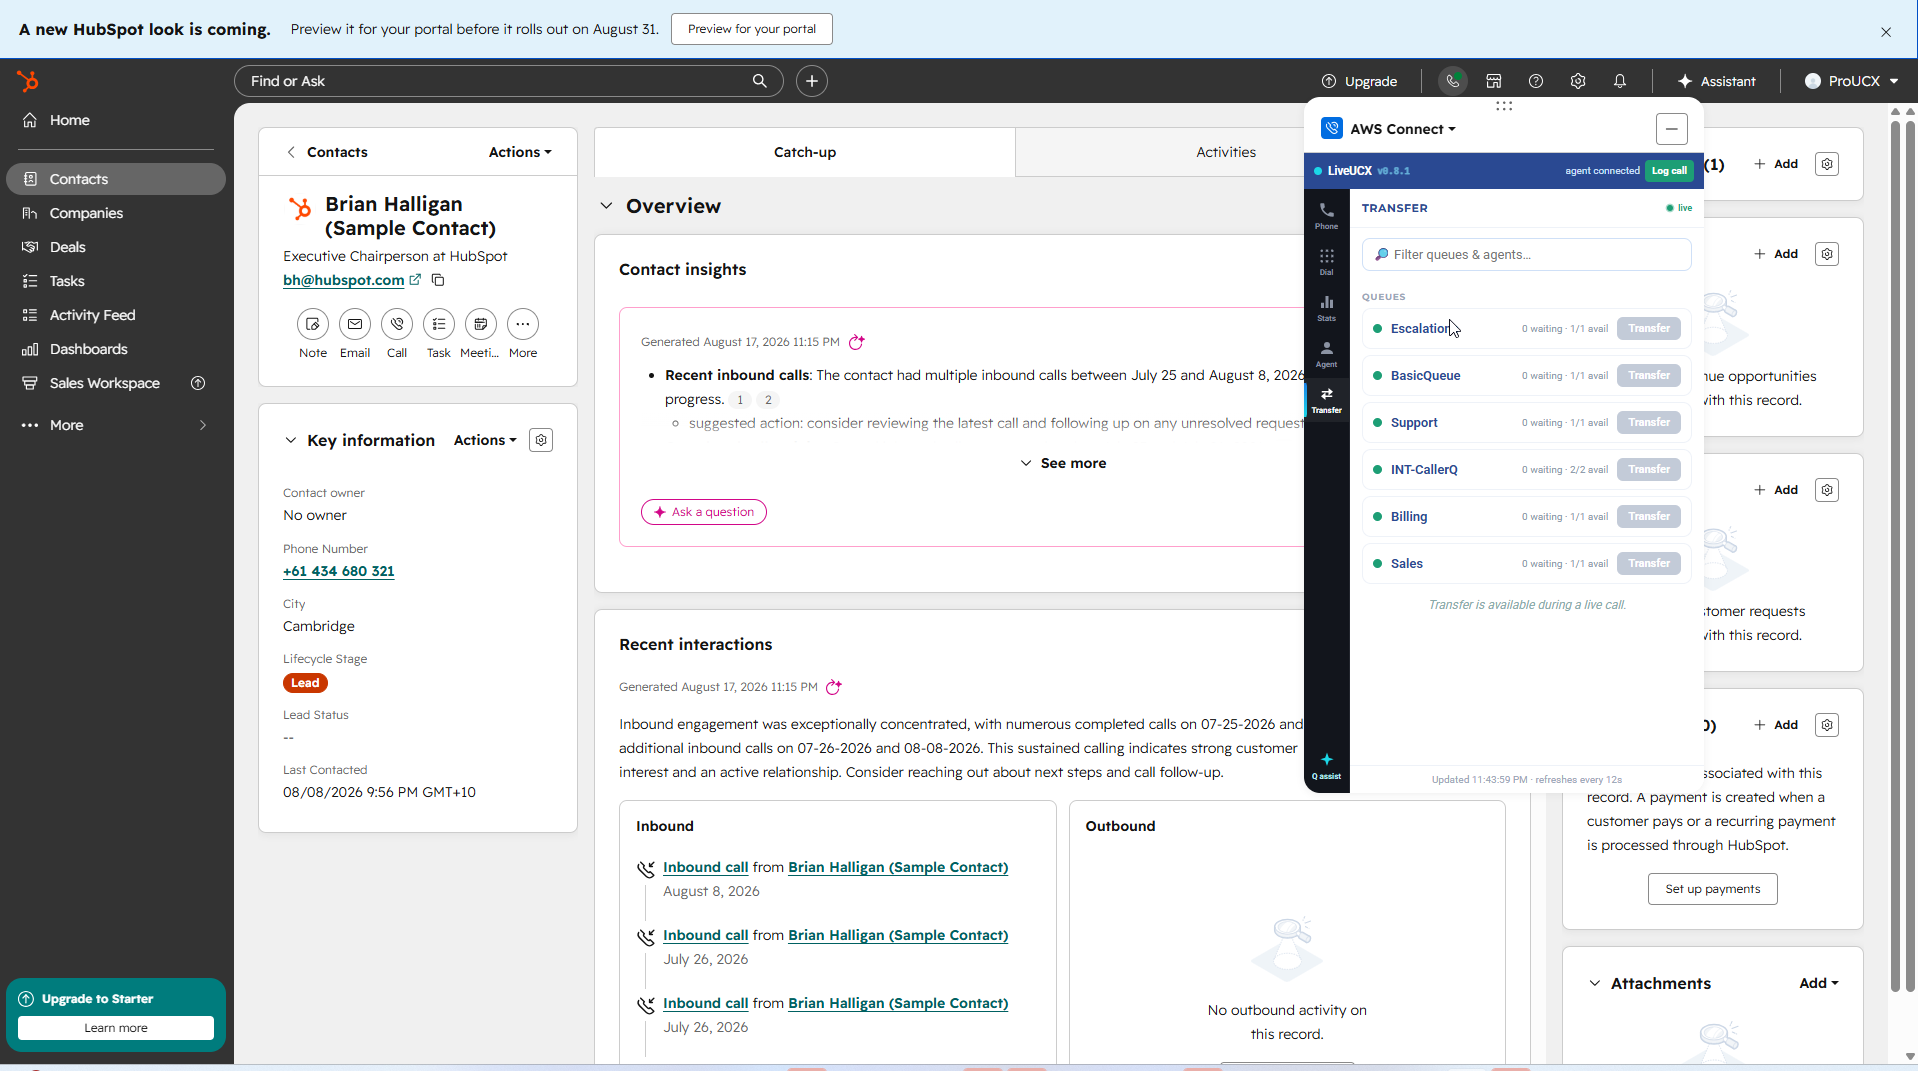Open the Marketplace icon
The height and width of the screenshot is (1071, 1918).
(x=1494, y=81)
